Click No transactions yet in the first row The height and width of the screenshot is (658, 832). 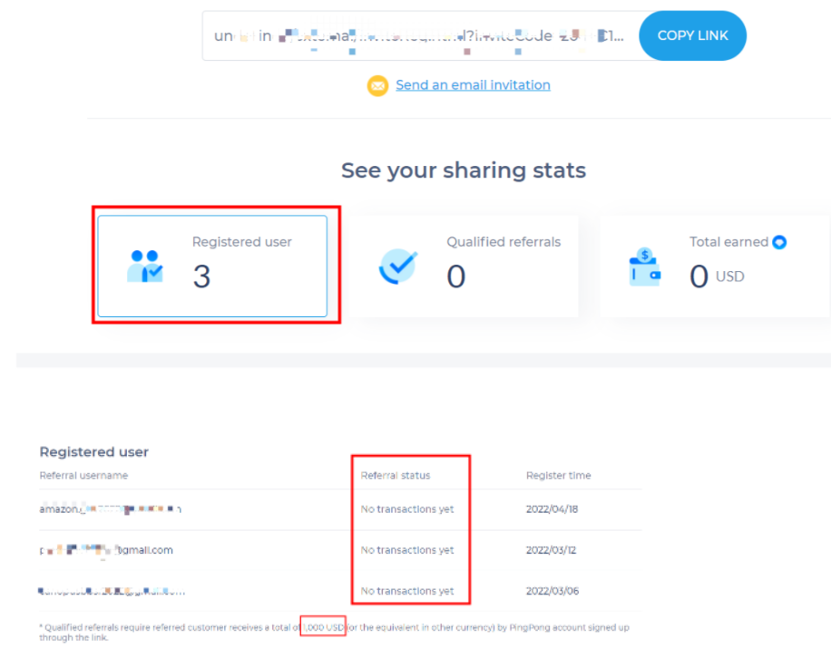click(407, 509)
